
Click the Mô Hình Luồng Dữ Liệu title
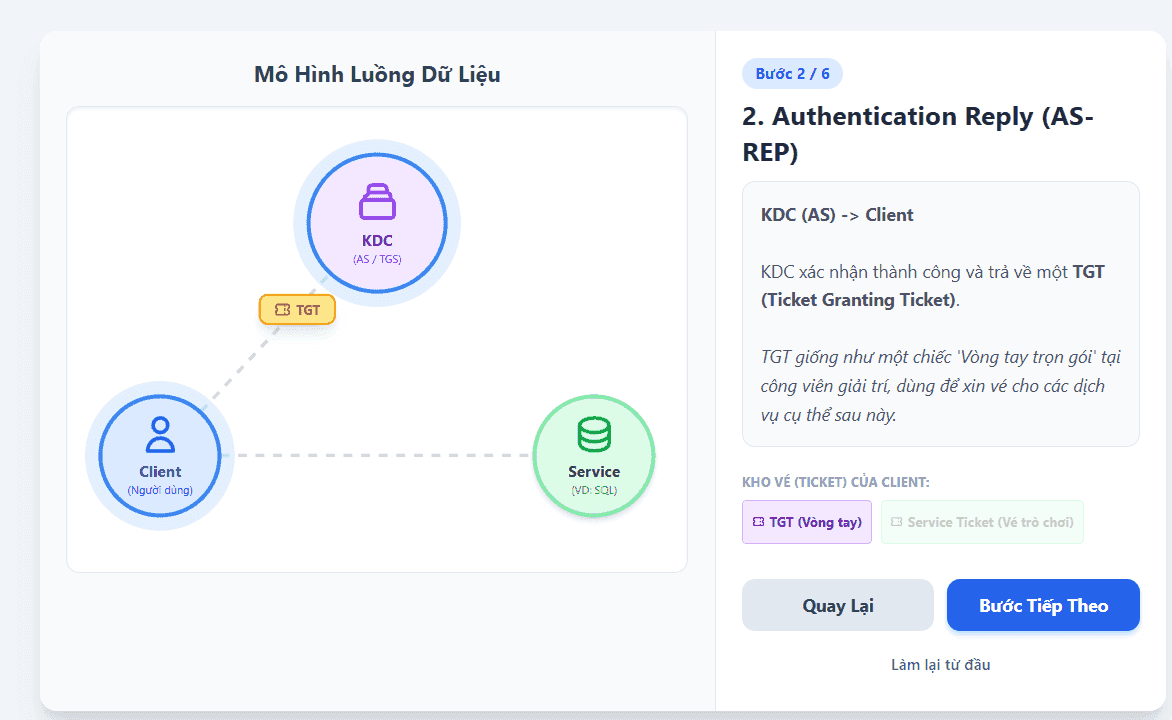point(377,74)
